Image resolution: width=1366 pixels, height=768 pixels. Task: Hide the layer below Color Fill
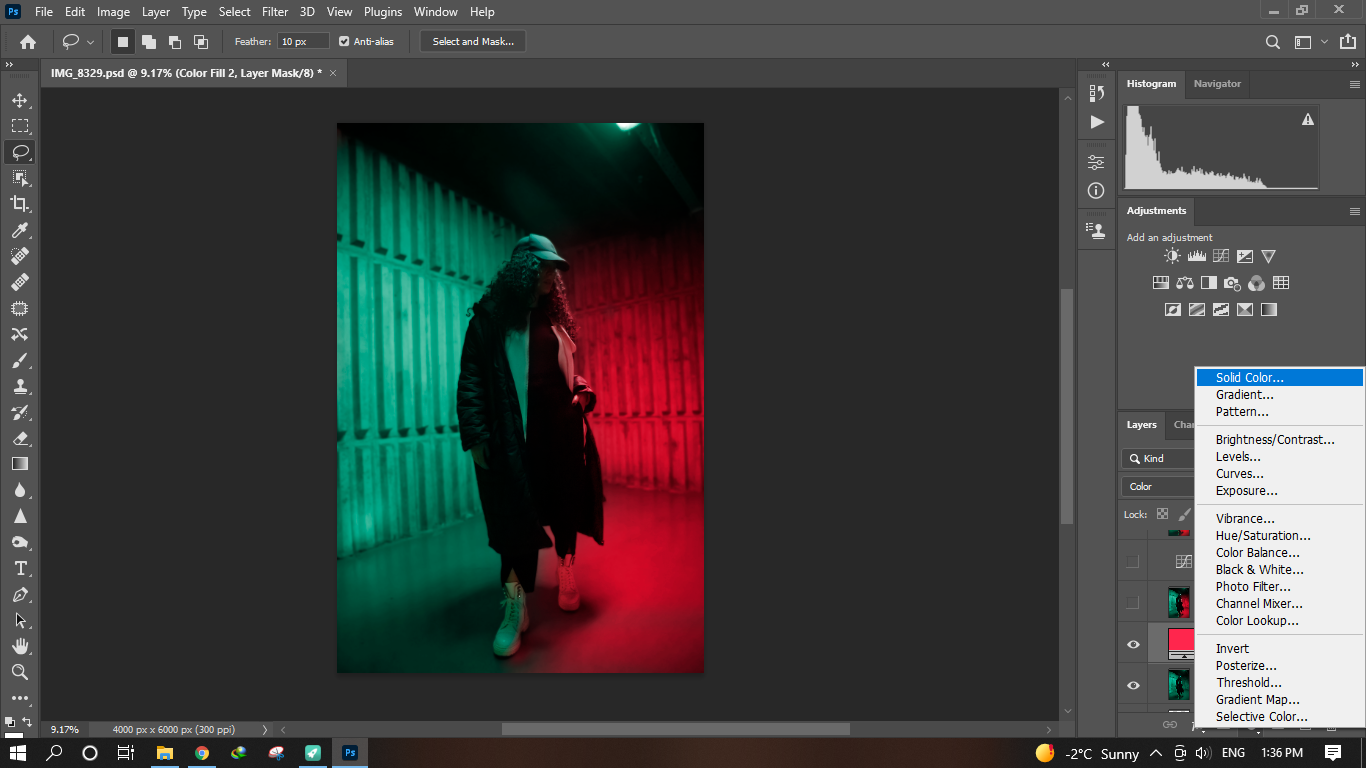tap(1133, 686)
